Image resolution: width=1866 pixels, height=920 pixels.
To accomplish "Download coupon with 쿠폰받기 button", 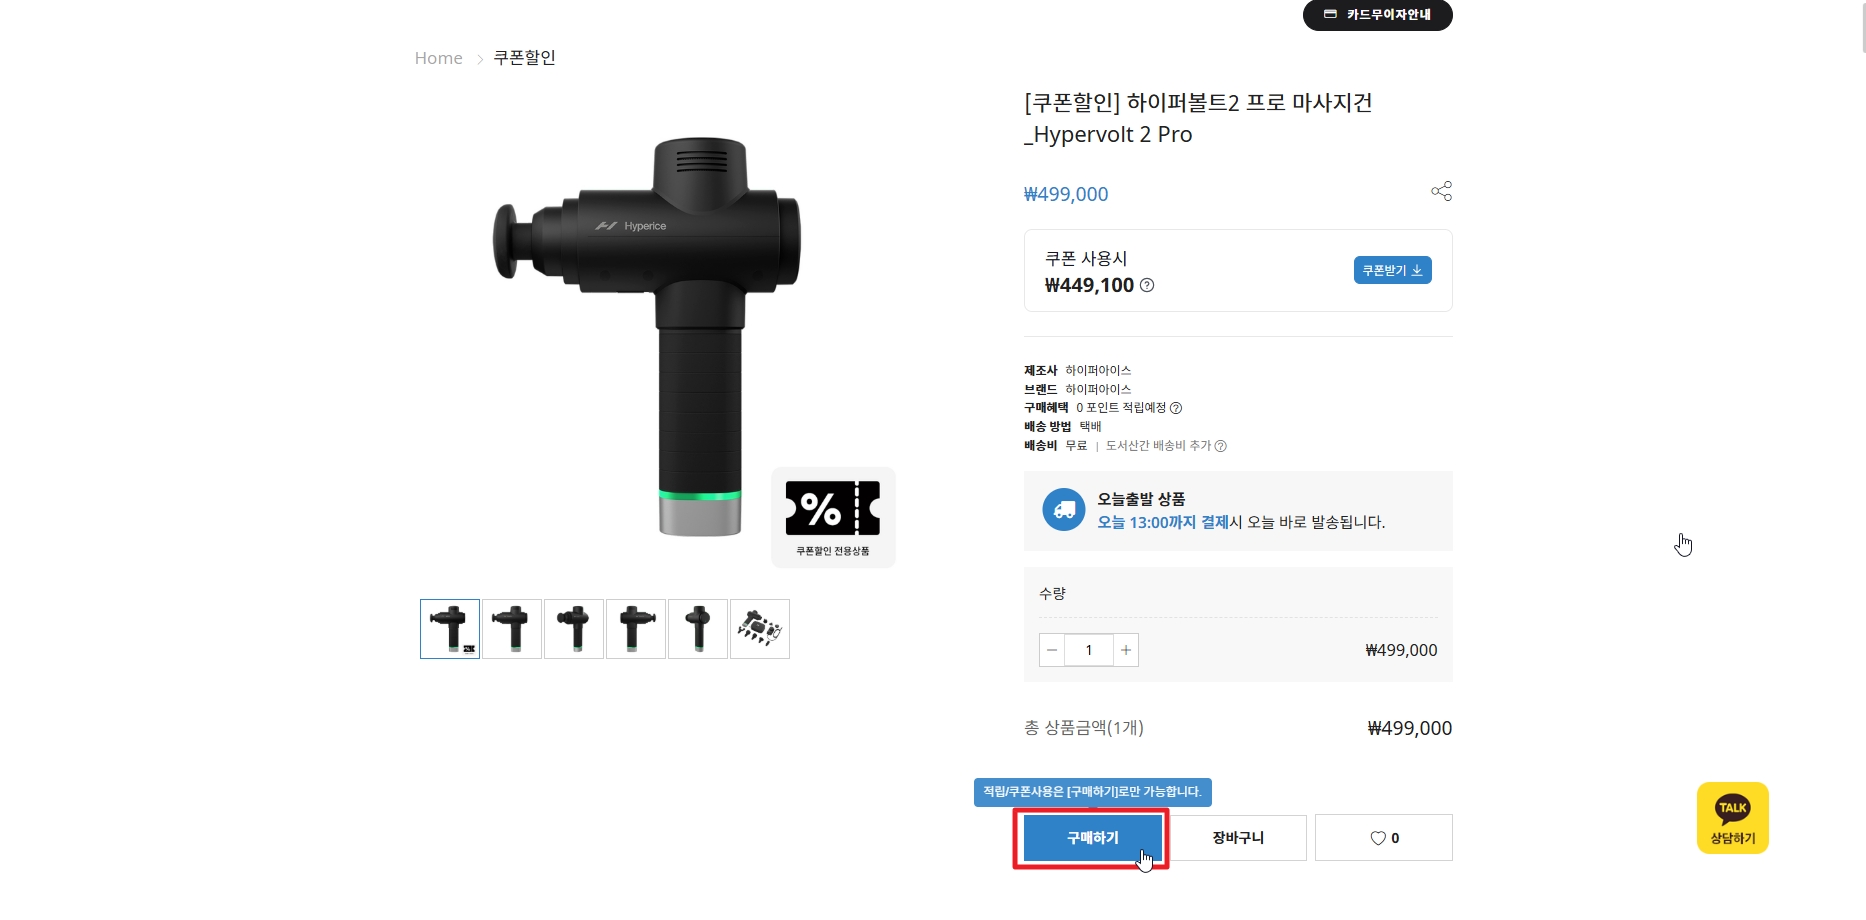I will pyautogui.click(x=1392, y=270).
